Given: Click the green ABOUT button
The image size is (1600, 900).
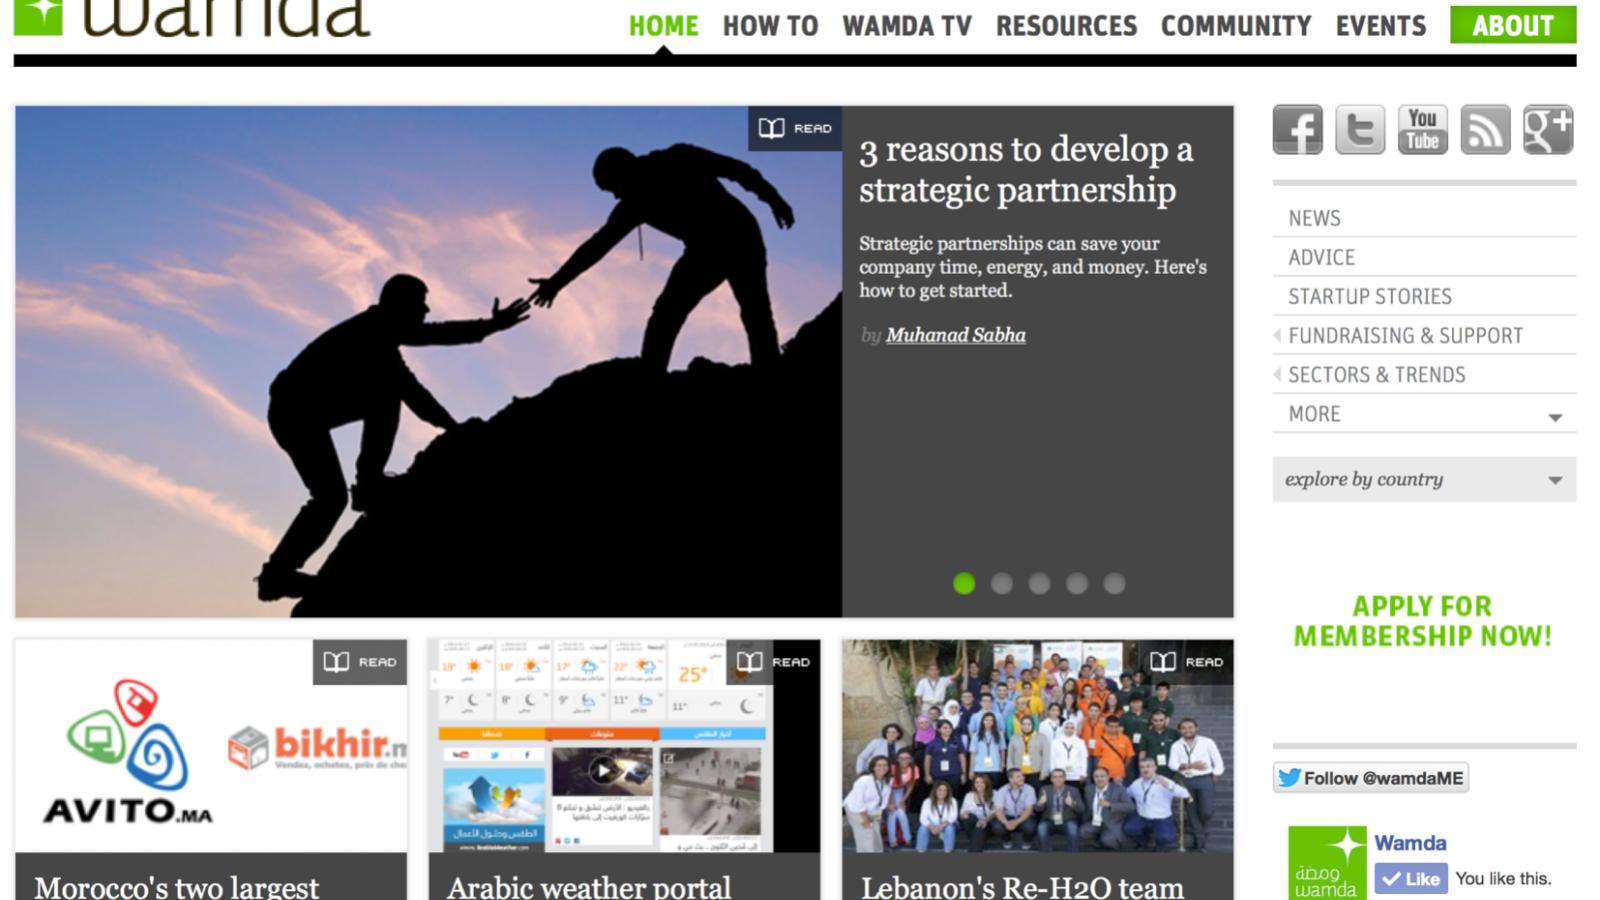Looking at the screenshot, I should (1513, 25).
